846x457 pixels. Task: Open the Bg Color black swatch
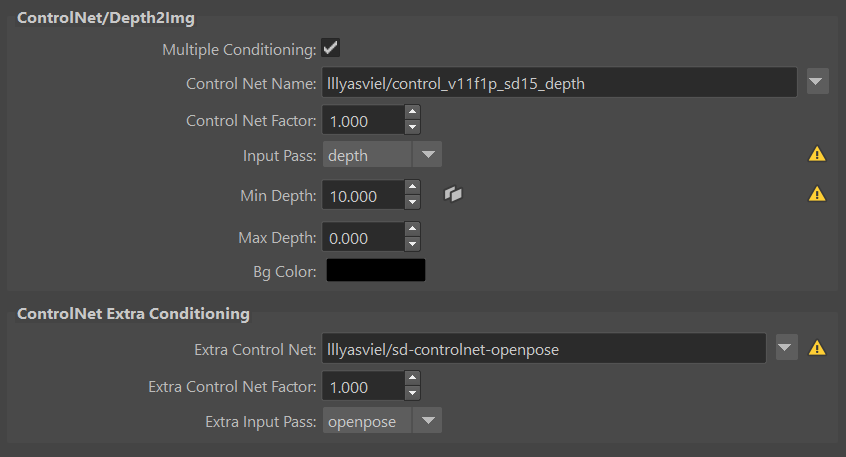376,270
